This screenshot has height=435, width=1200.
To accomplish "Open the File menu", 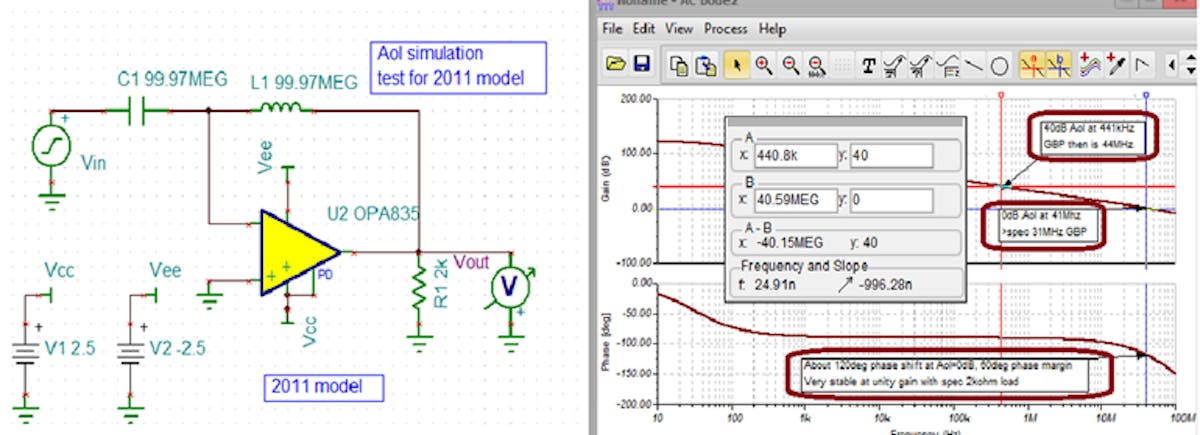I will pos(612,29).
